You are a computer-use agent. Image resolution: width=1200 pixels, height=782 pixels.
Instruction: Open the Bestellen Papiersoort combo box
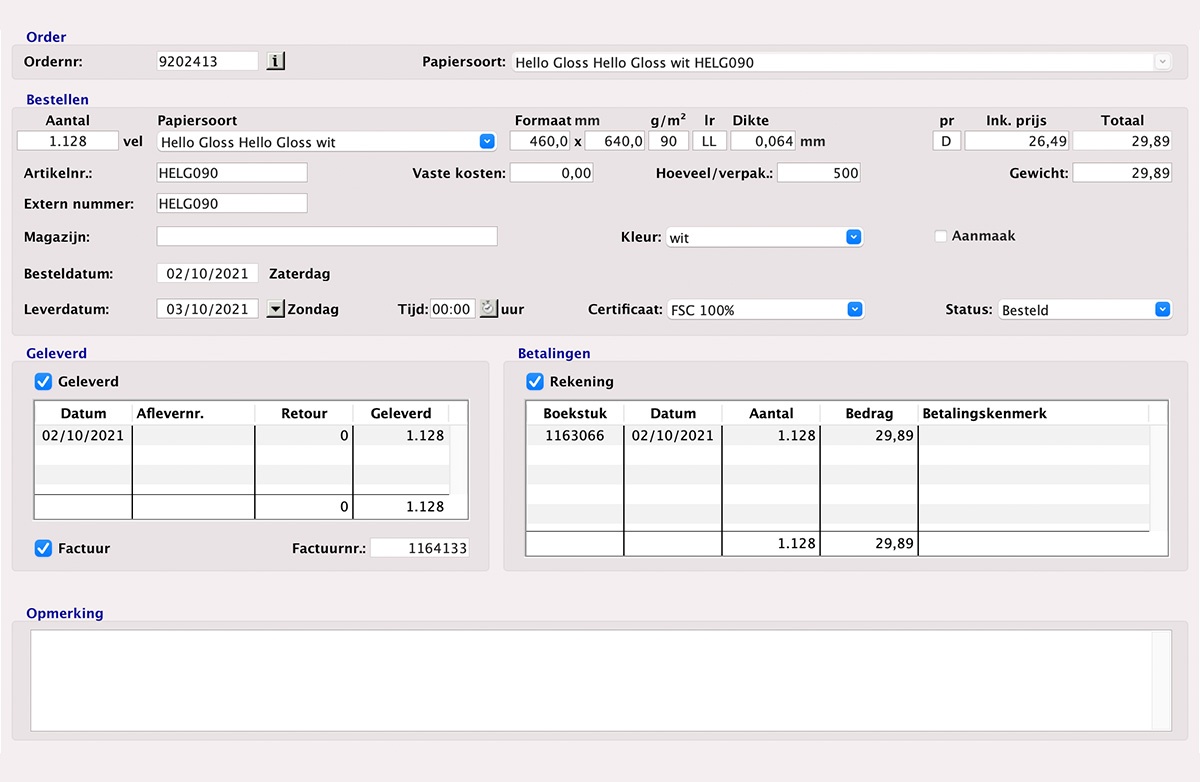[327, 142]
